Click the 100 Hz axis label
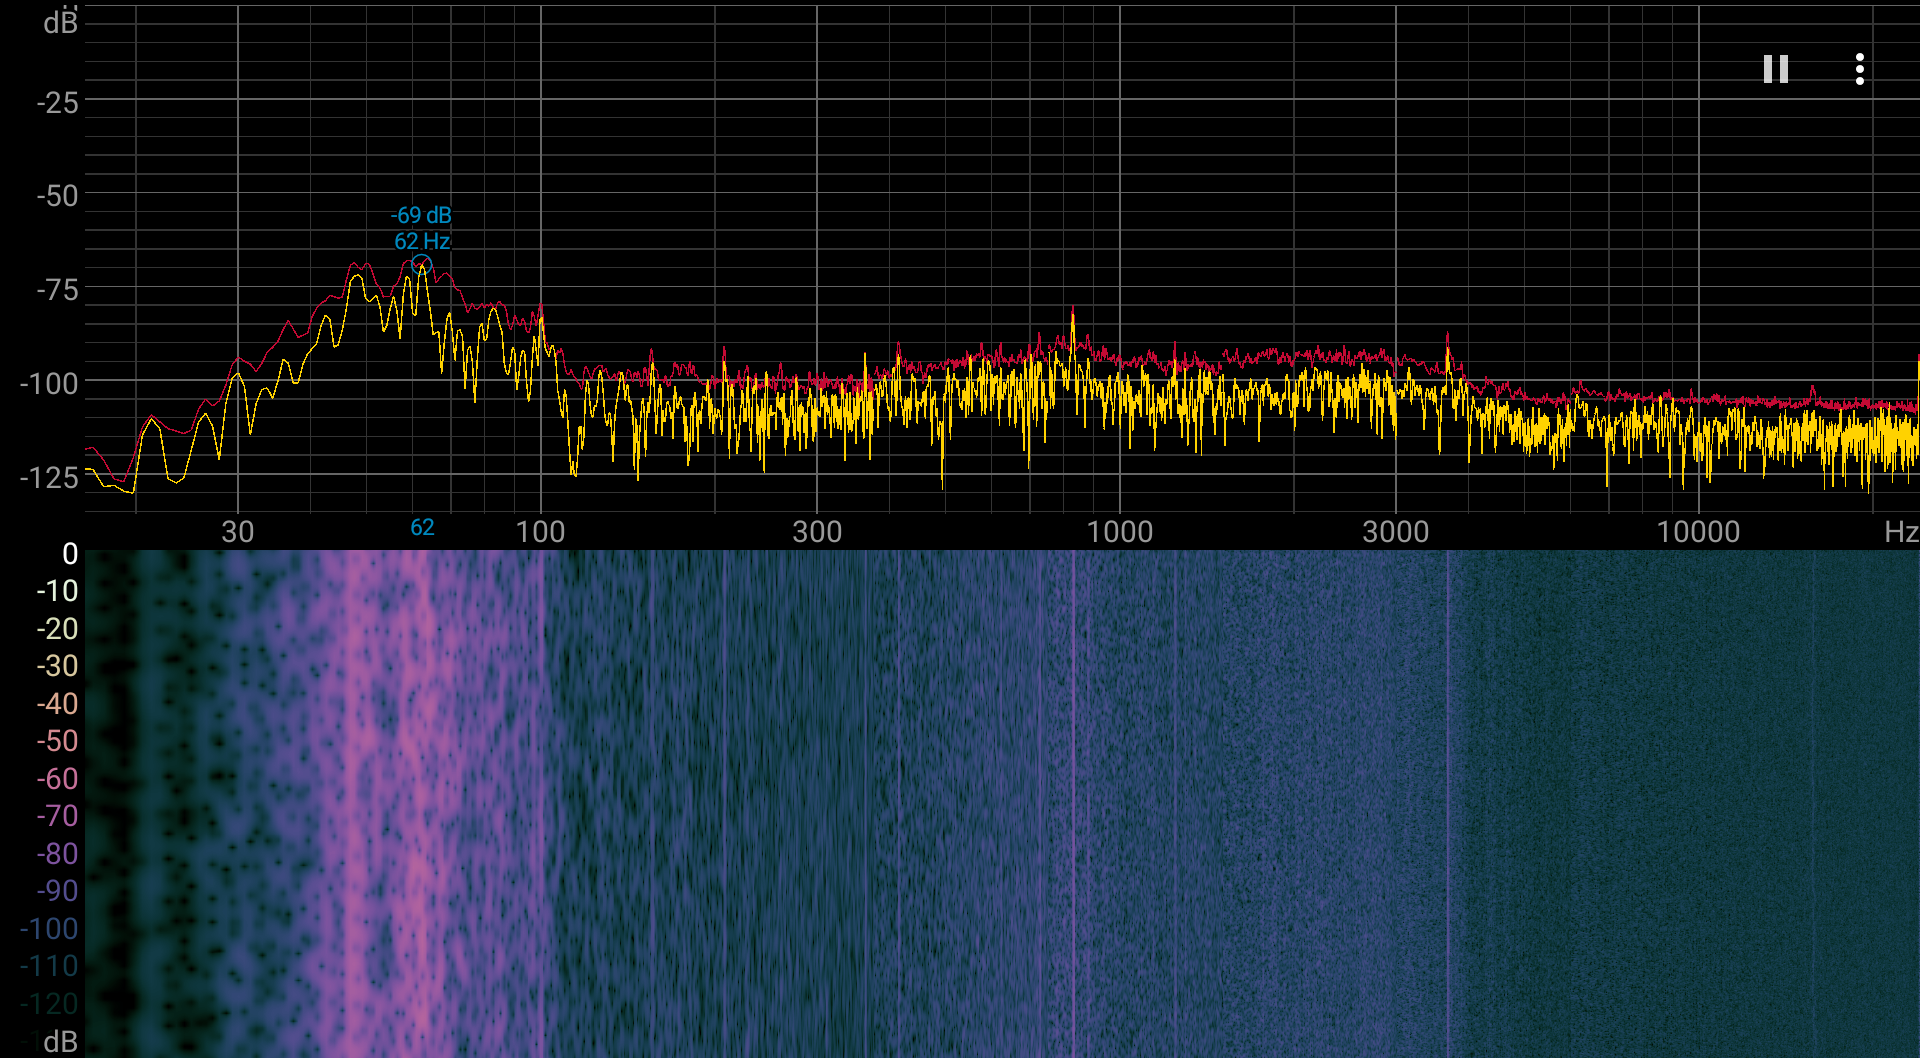Screen dimensions: 1920x1058 (x=540, y=531)
